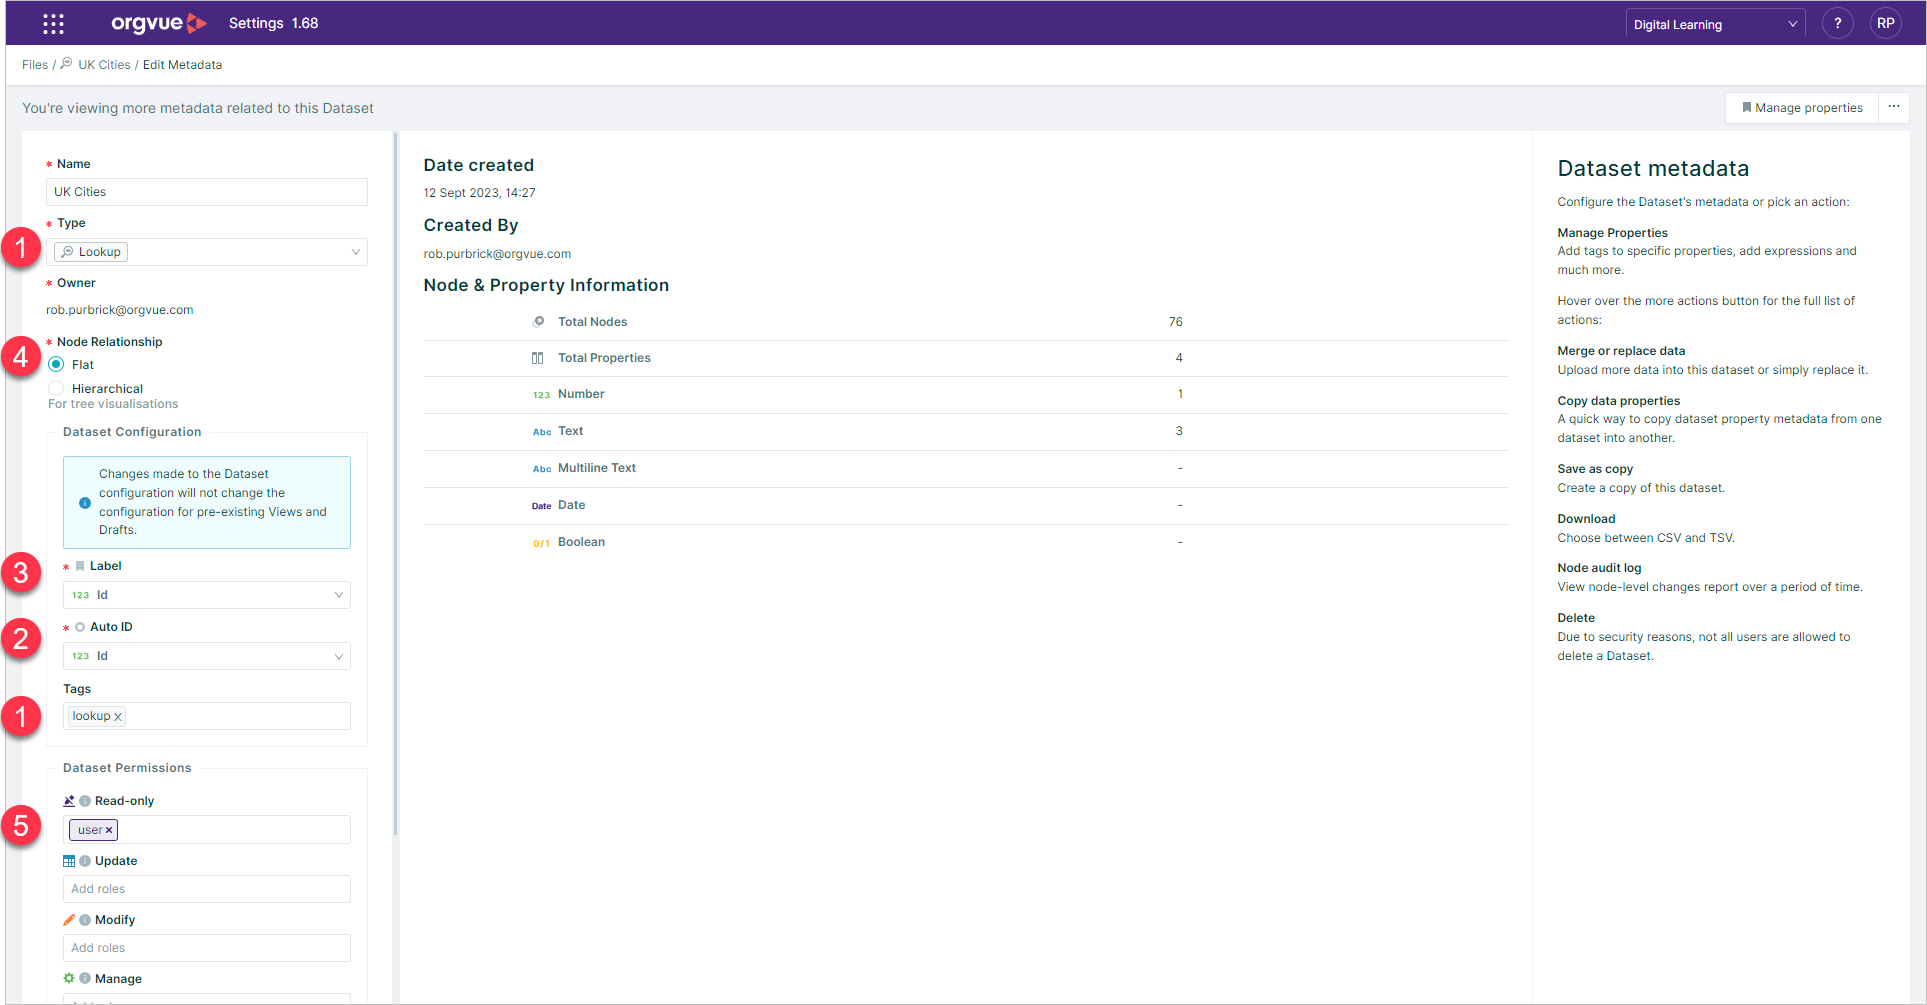Open the Digital Learning tenant selector
This screenshot has height=1005, width=1927.
1715,24
